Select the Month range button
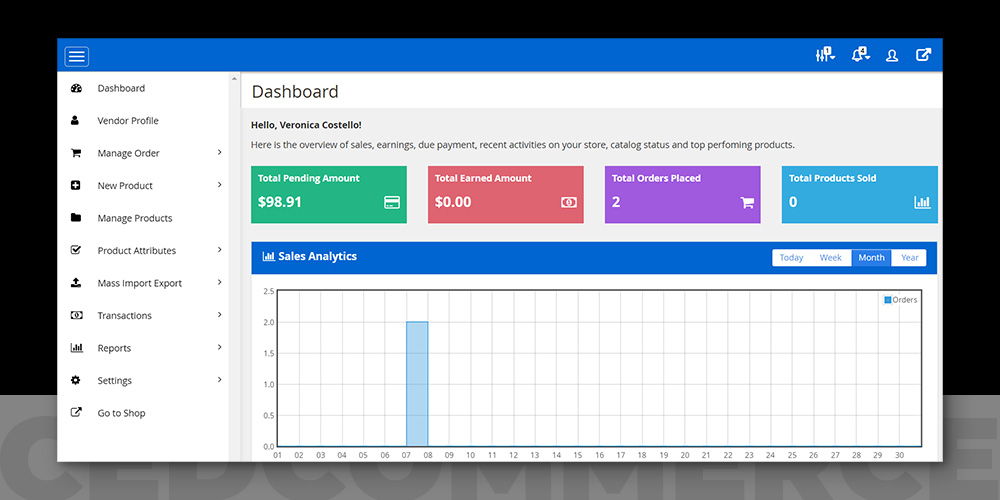Viewport: 1000px width, 500px height. (x=871, y=258)
